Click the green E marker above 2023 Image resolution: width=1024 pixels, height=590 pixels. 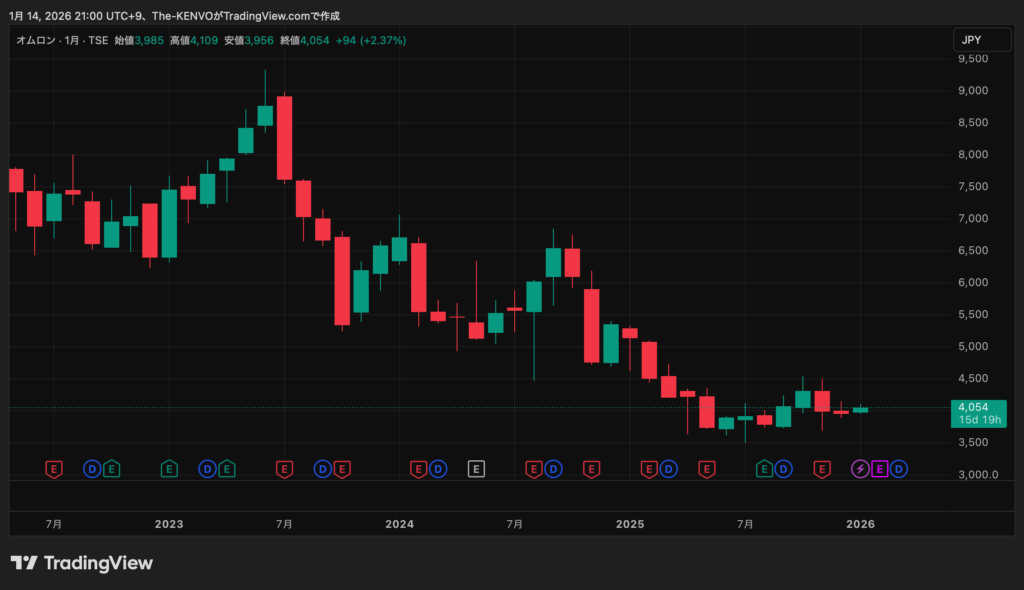point(169,468)
